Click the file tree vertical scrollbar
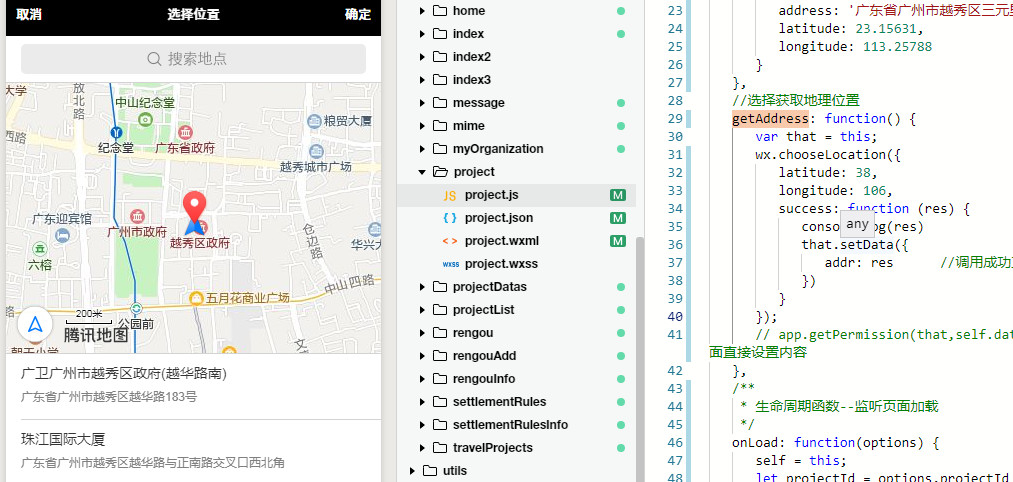Viewport: 1013px width, 482px height. pyautogui.click(x=640, y=359)
